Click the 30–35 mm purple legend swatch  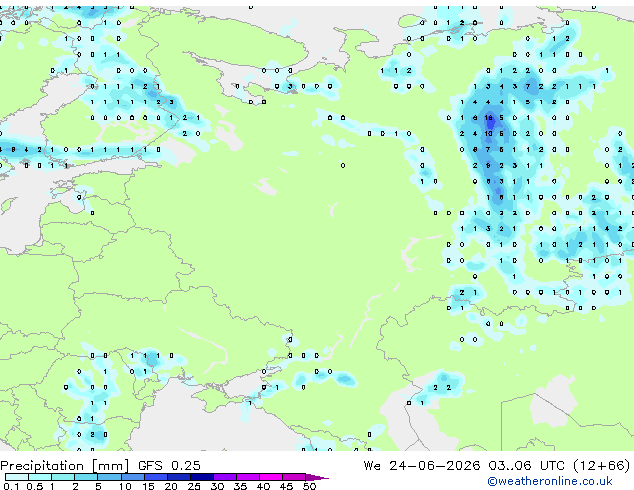click(225, 477)
